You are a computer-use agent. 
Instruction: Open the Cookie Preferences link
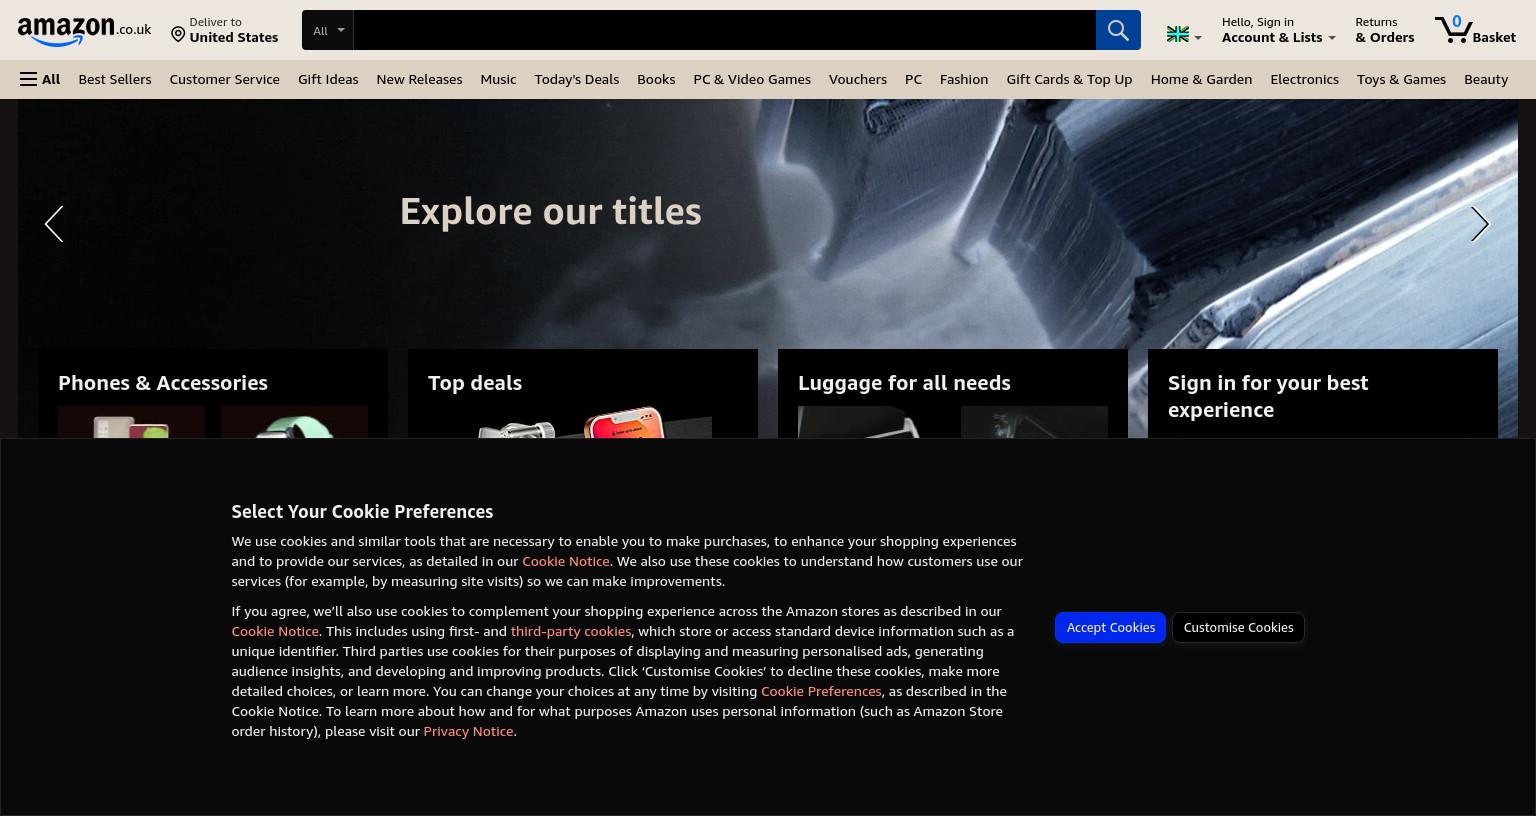(821, 691)
